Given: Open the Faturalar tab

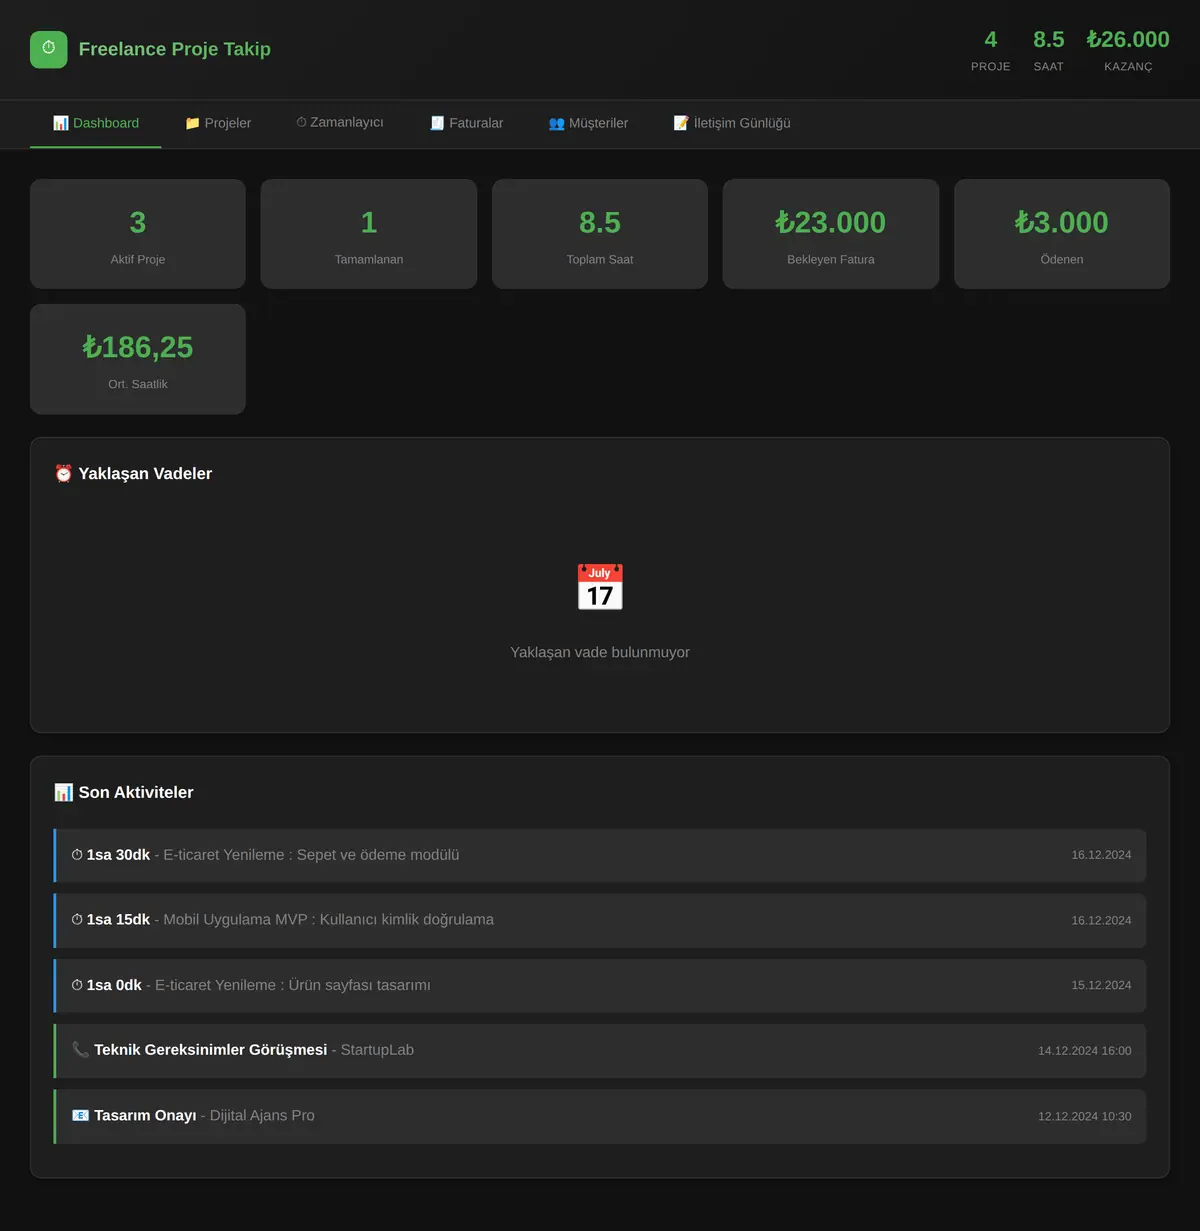Looking at the screenshot, I should coord(466,123).
